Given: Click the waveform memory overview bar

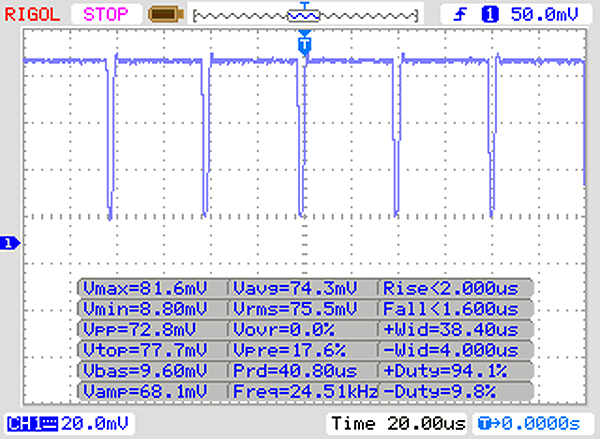Looking at the screenshot, I should [x=305, y=15].
